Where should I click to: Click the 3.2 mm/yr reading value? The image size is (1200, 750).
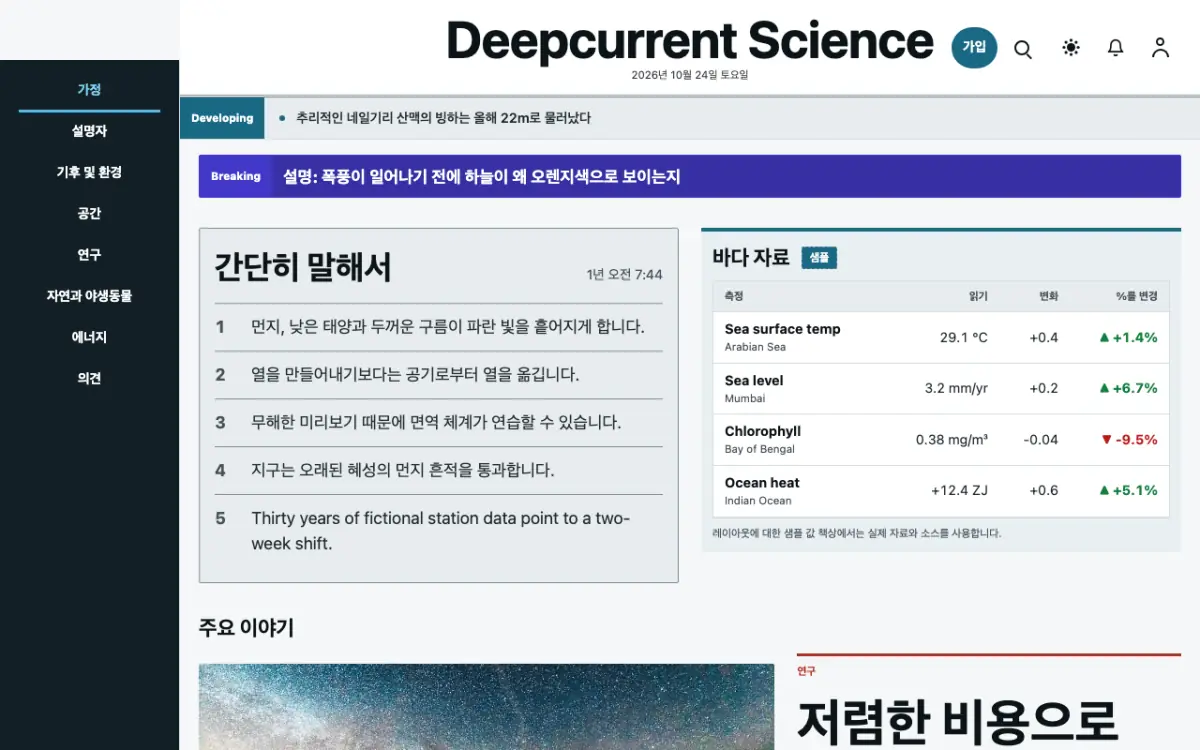(956, 389)
